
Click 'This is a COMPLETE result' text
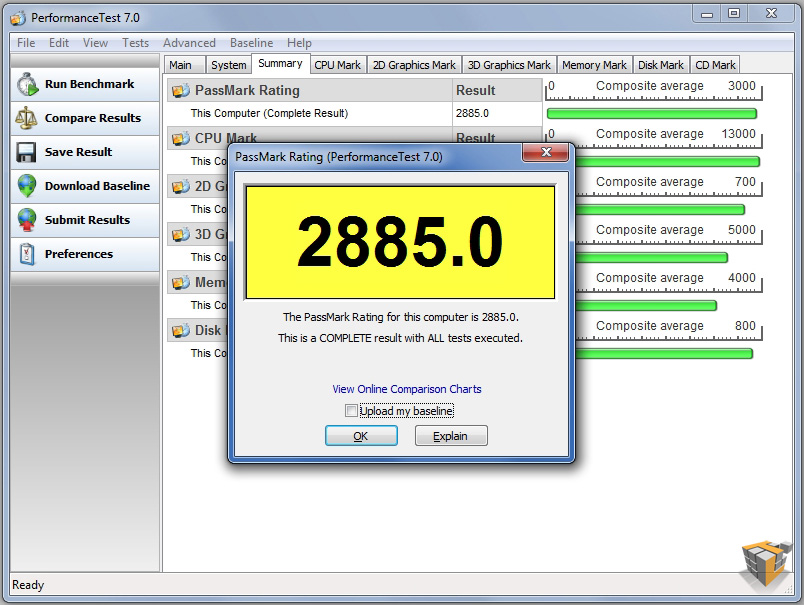click(x=400, y=338)
